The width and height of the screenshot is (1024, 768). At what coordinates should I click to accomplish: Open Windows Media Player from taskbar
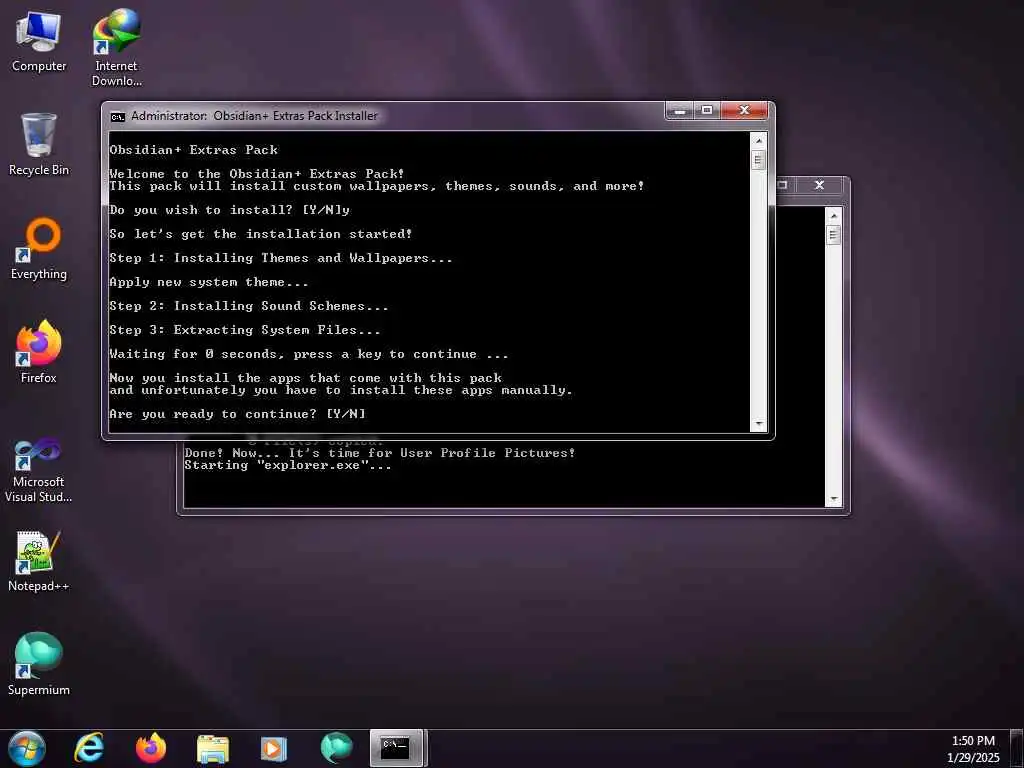(x=274, y=748)
